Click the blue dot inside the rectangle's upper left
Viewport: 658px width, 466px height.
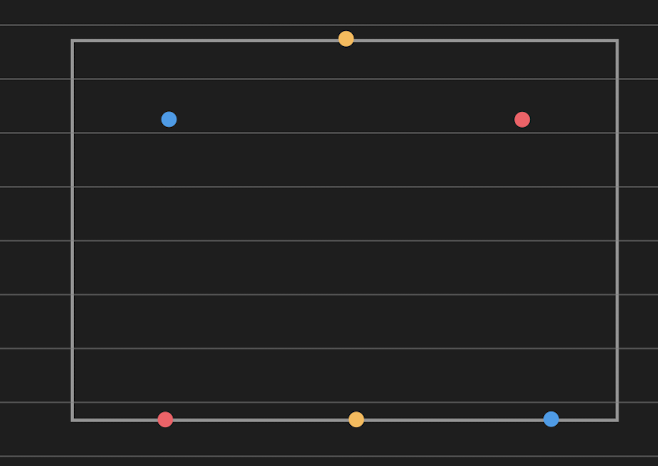(x=169, y=119)
